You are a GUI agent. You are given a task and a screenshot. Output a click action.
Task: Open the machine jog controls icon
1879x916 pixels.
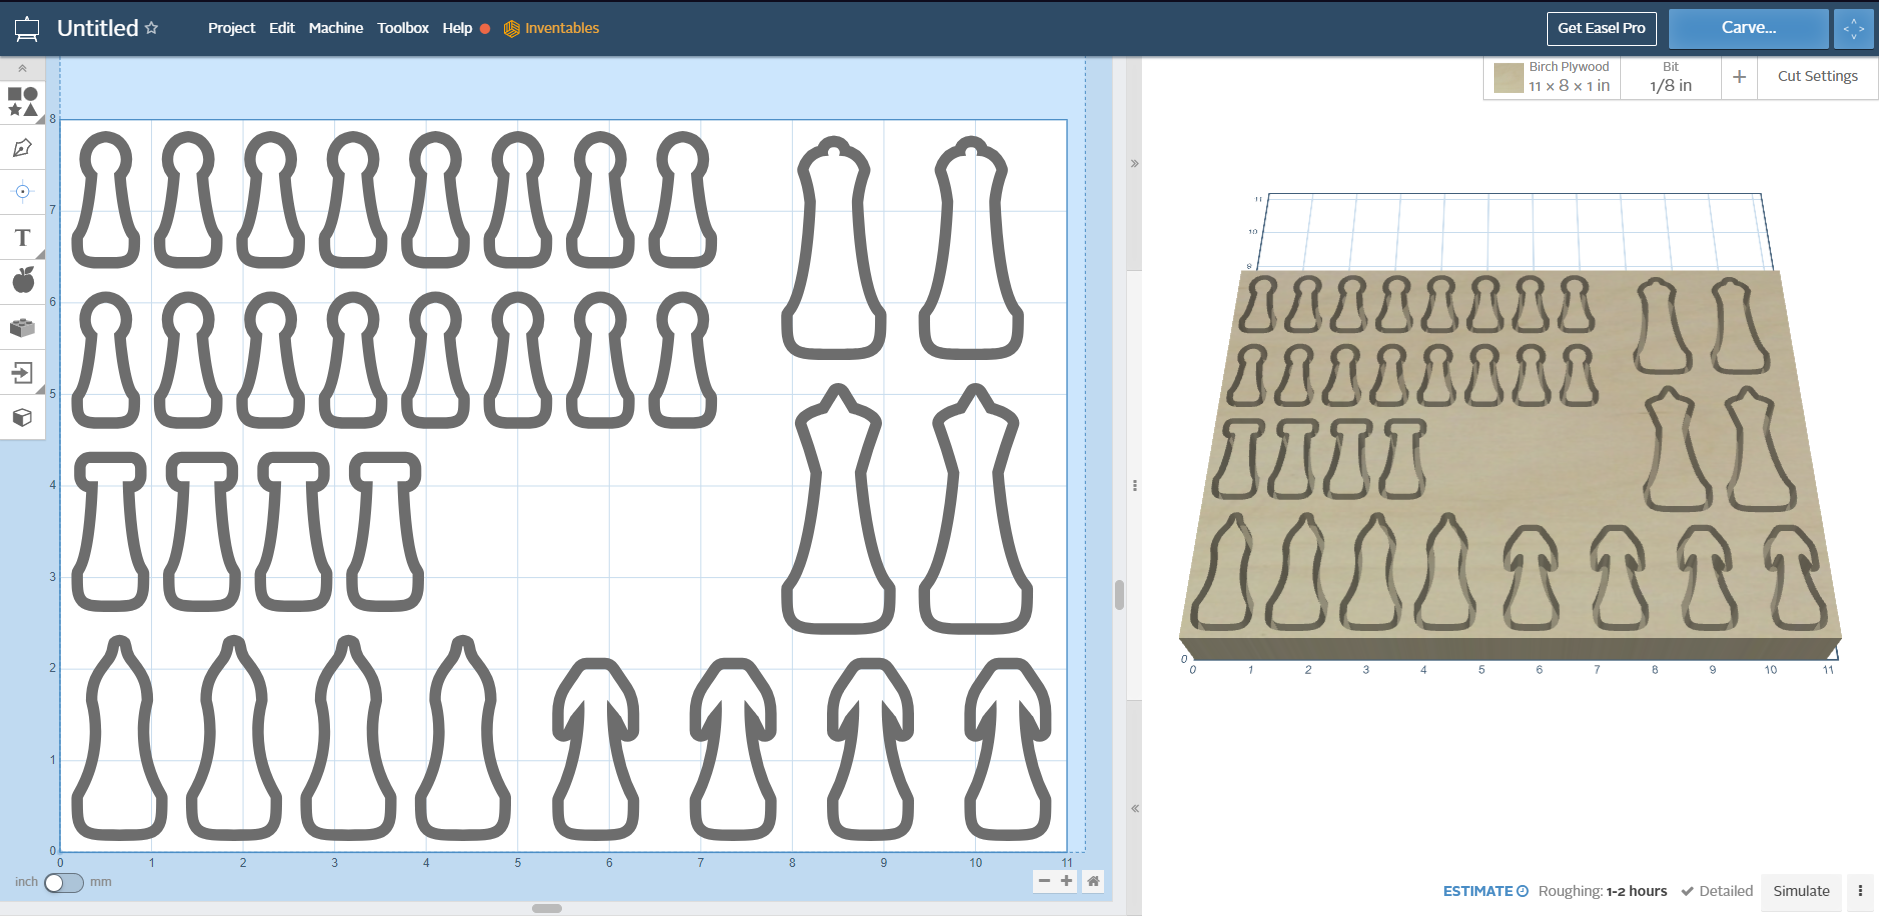tap(1853, 28)
